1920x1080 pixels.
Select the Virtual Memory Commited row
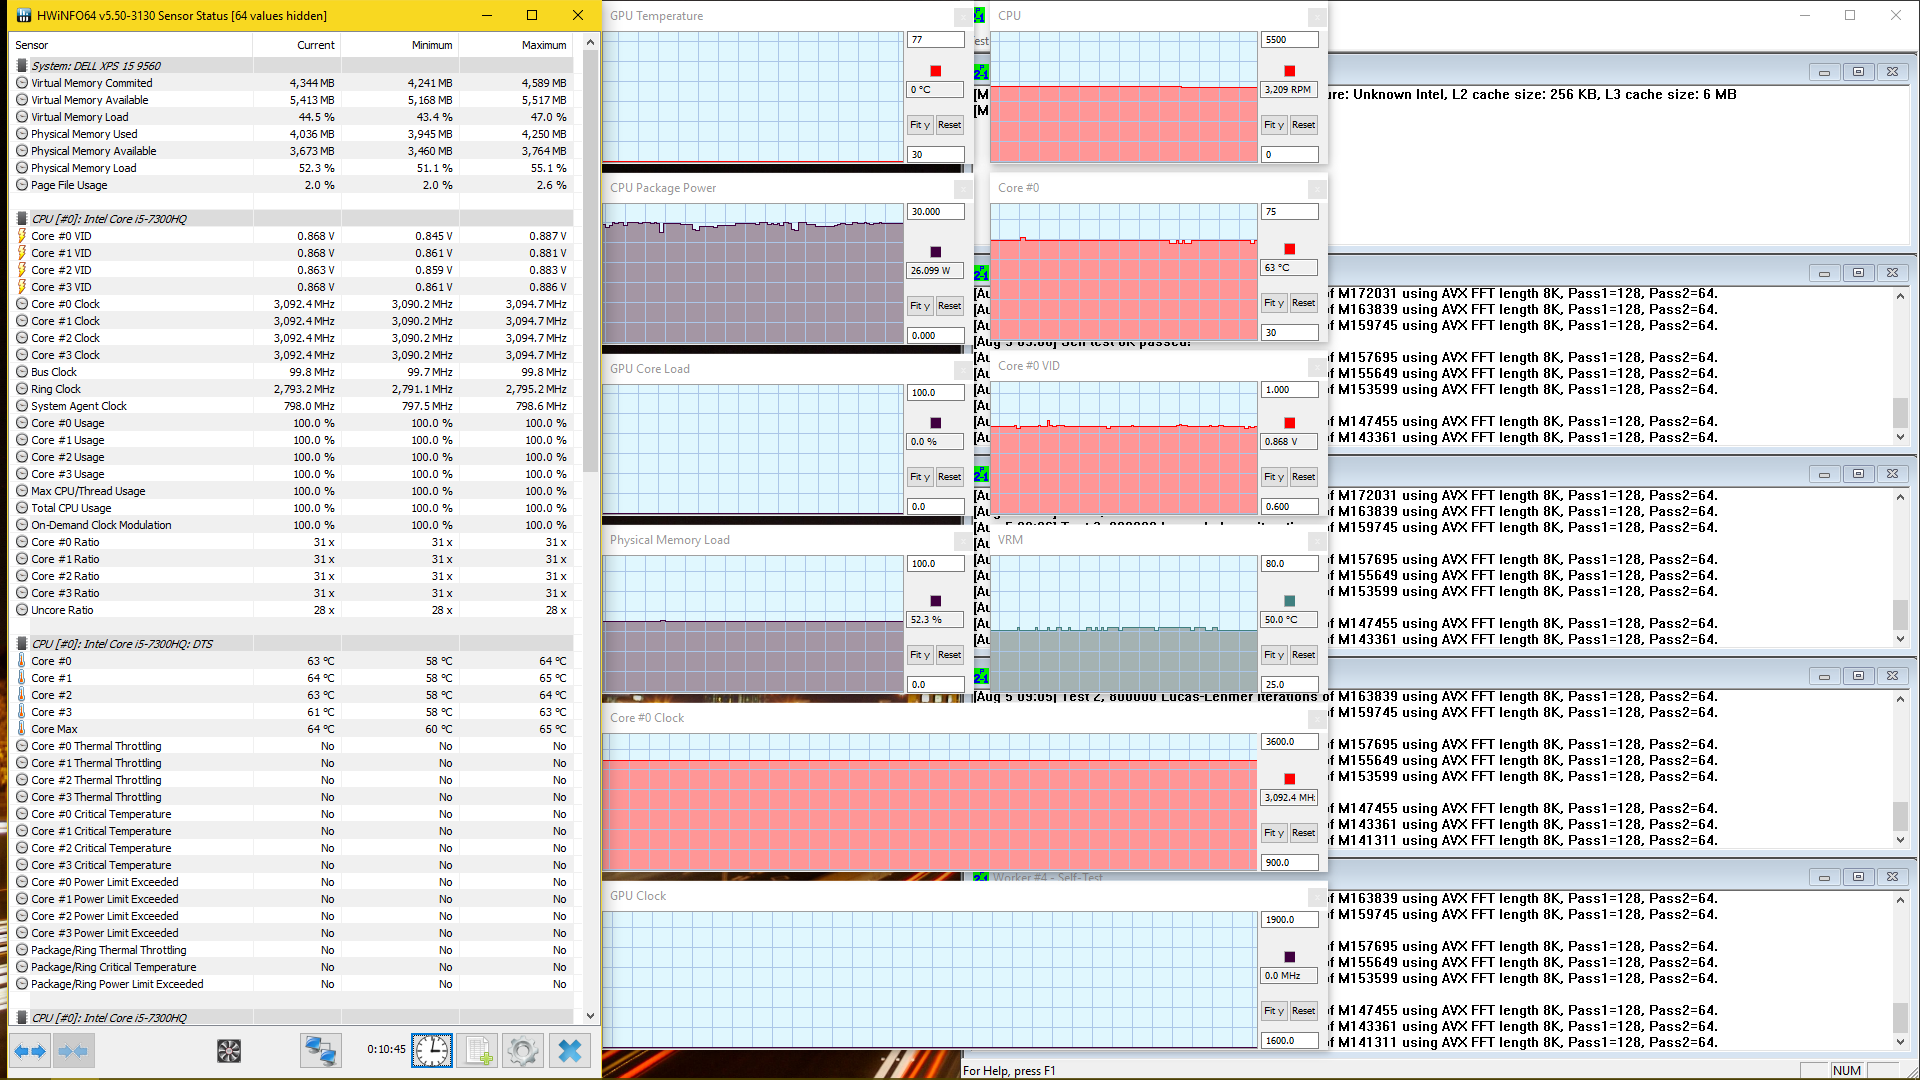tap(291, 83)
